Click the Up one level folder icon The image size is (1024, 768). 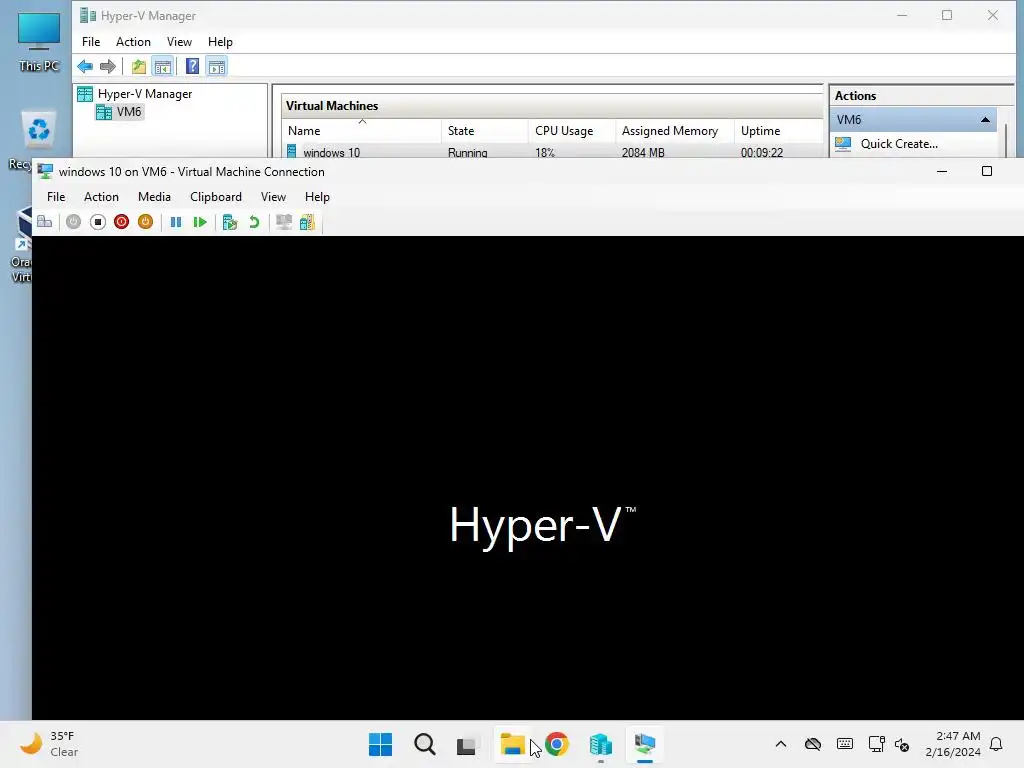(138, 66)
